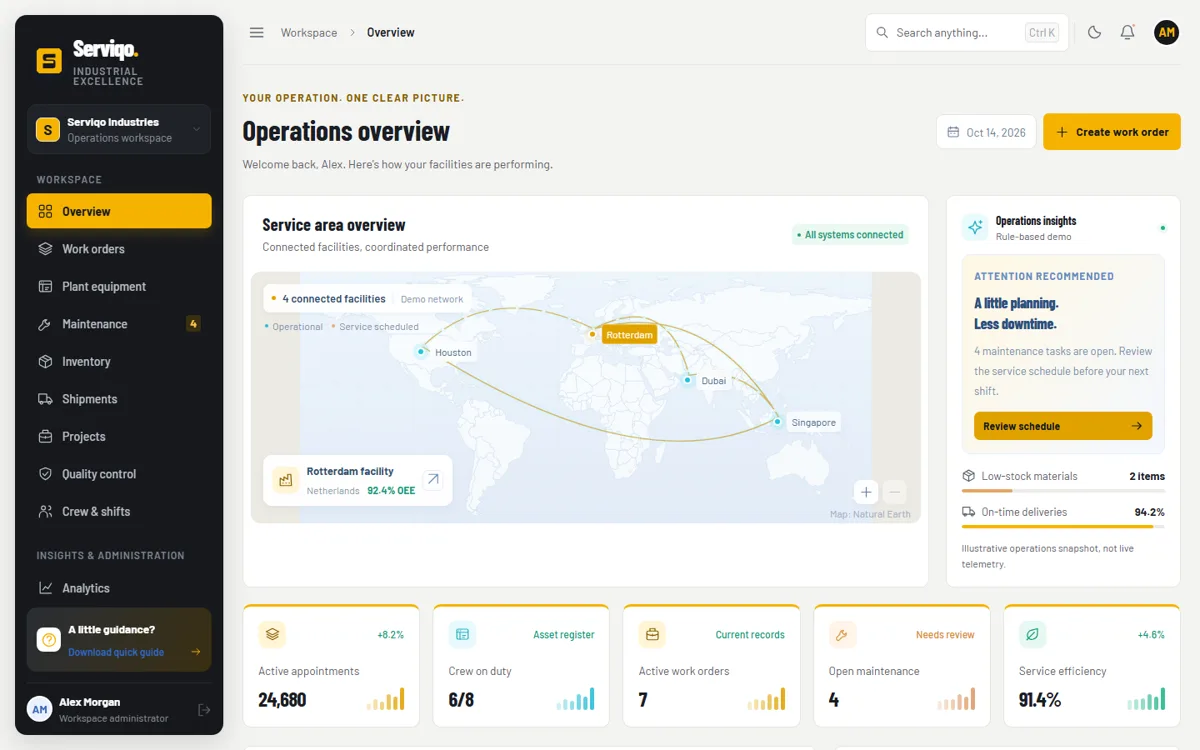This screenshot has height=750, width=1200.
Task: Click the sign-out icon beside Alex Morgan
Action: coord(204,709)
